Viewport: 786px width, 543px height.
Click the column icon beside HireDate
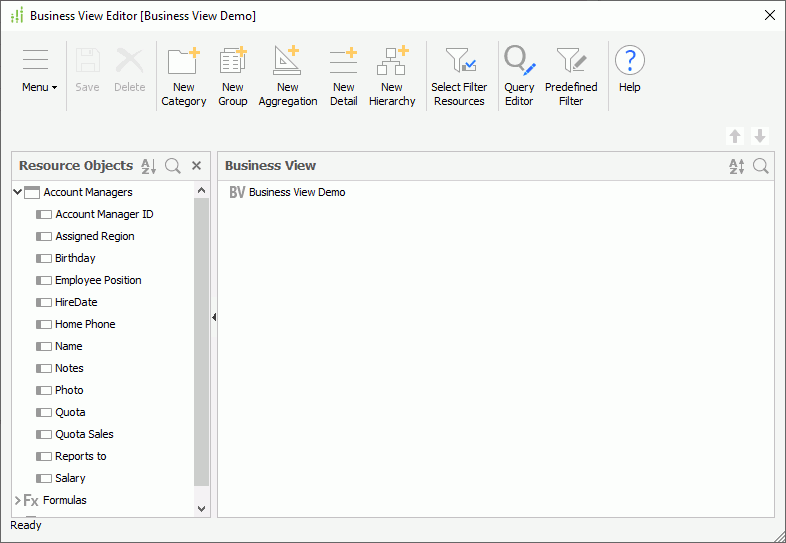point(44,302)
